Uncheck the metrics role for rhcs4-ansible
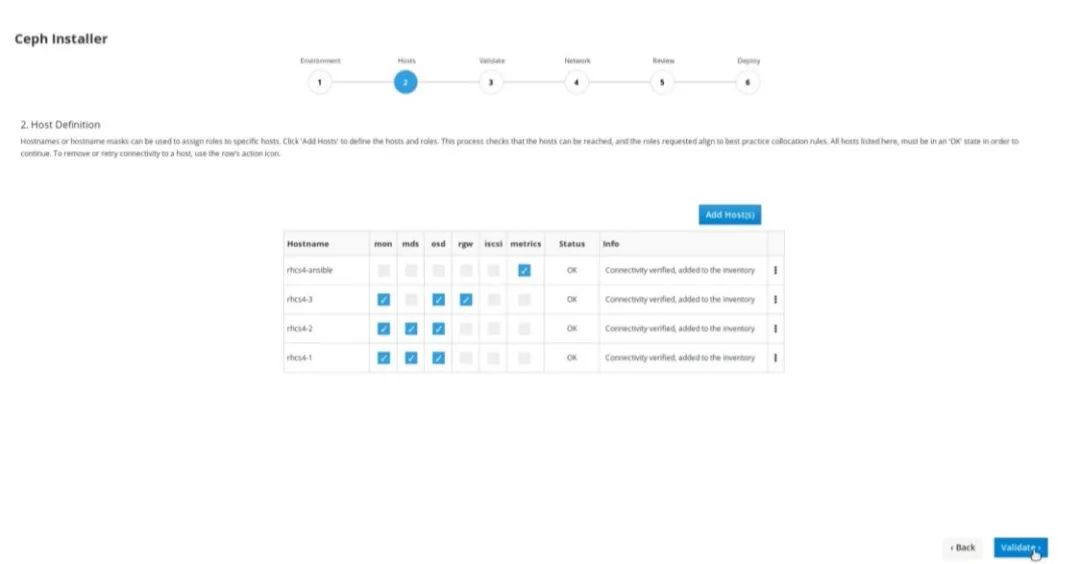The height and width of the screenshot is (564, 1080). click(x=524, y=271)
